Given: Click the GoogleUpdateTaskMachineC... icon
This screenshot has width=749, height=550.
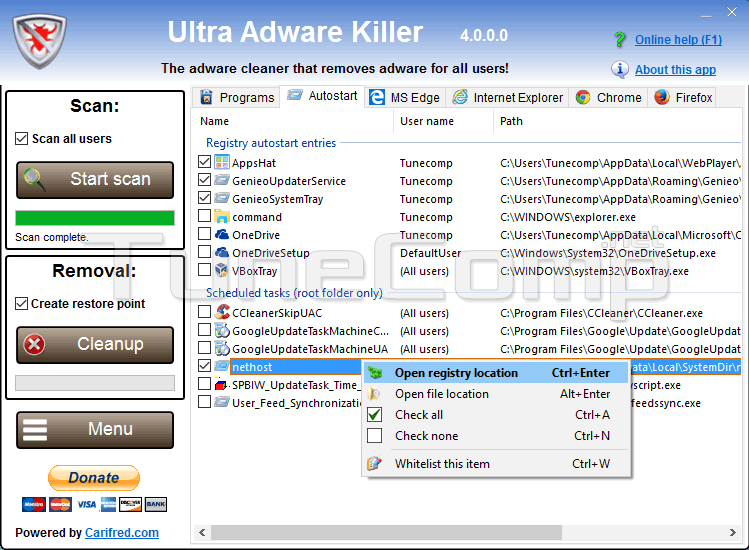Looking at the screenshot, I should tap(222, 330).
